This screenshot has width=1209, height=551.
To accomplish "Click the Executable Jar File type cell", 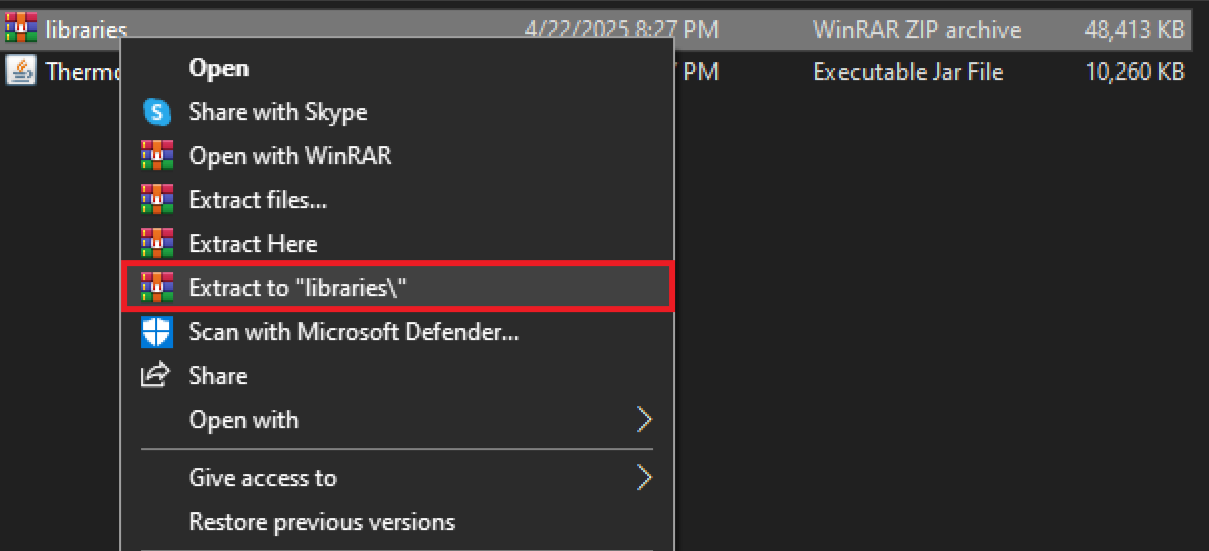I will click(908, 72).
